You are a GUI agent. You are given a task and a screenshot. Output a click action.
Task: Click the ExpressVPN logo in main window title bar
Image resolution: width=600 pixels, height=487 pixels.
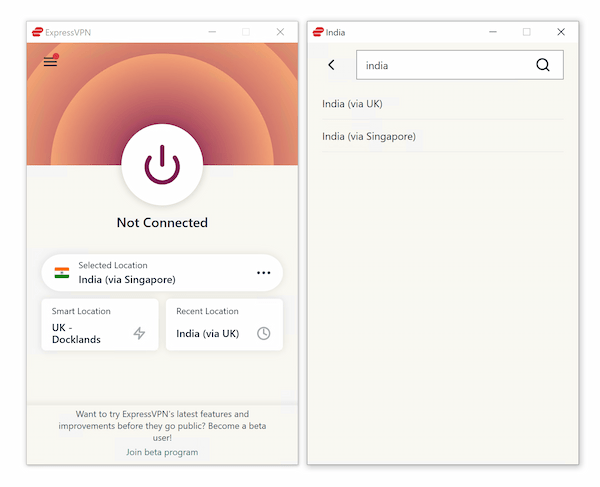37,32
